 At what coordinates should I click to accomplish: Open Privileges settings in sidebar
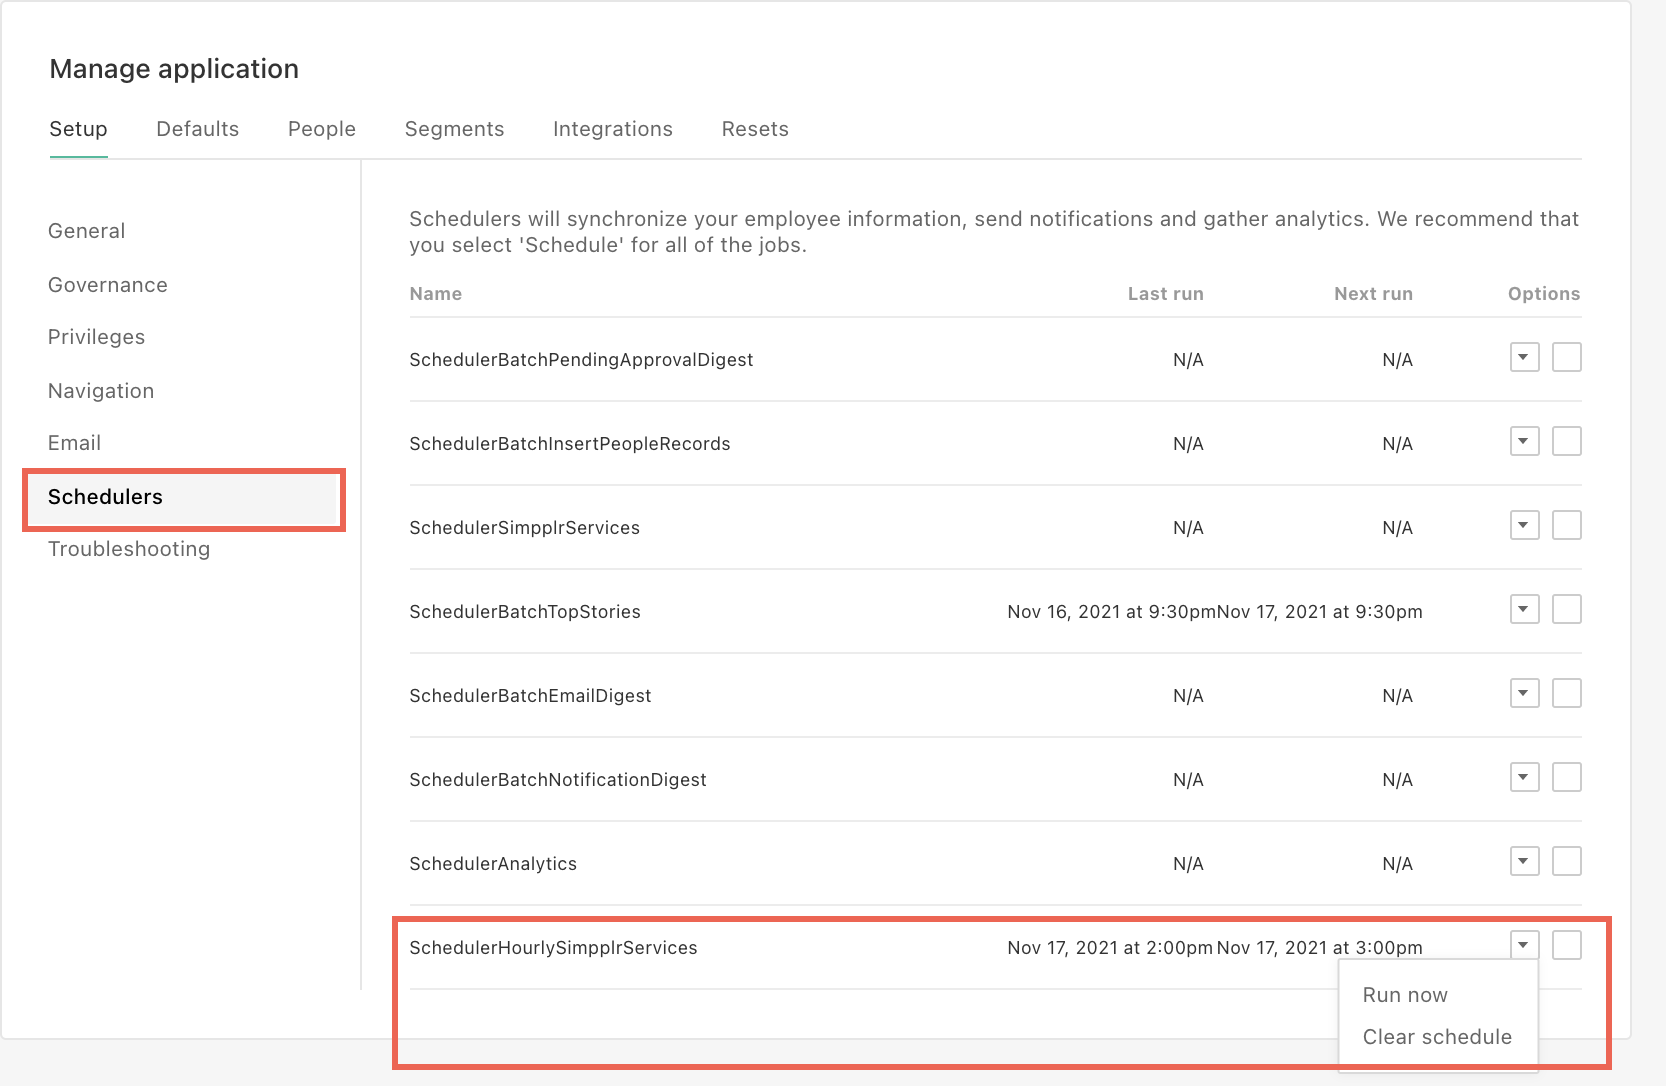point(96,337)
